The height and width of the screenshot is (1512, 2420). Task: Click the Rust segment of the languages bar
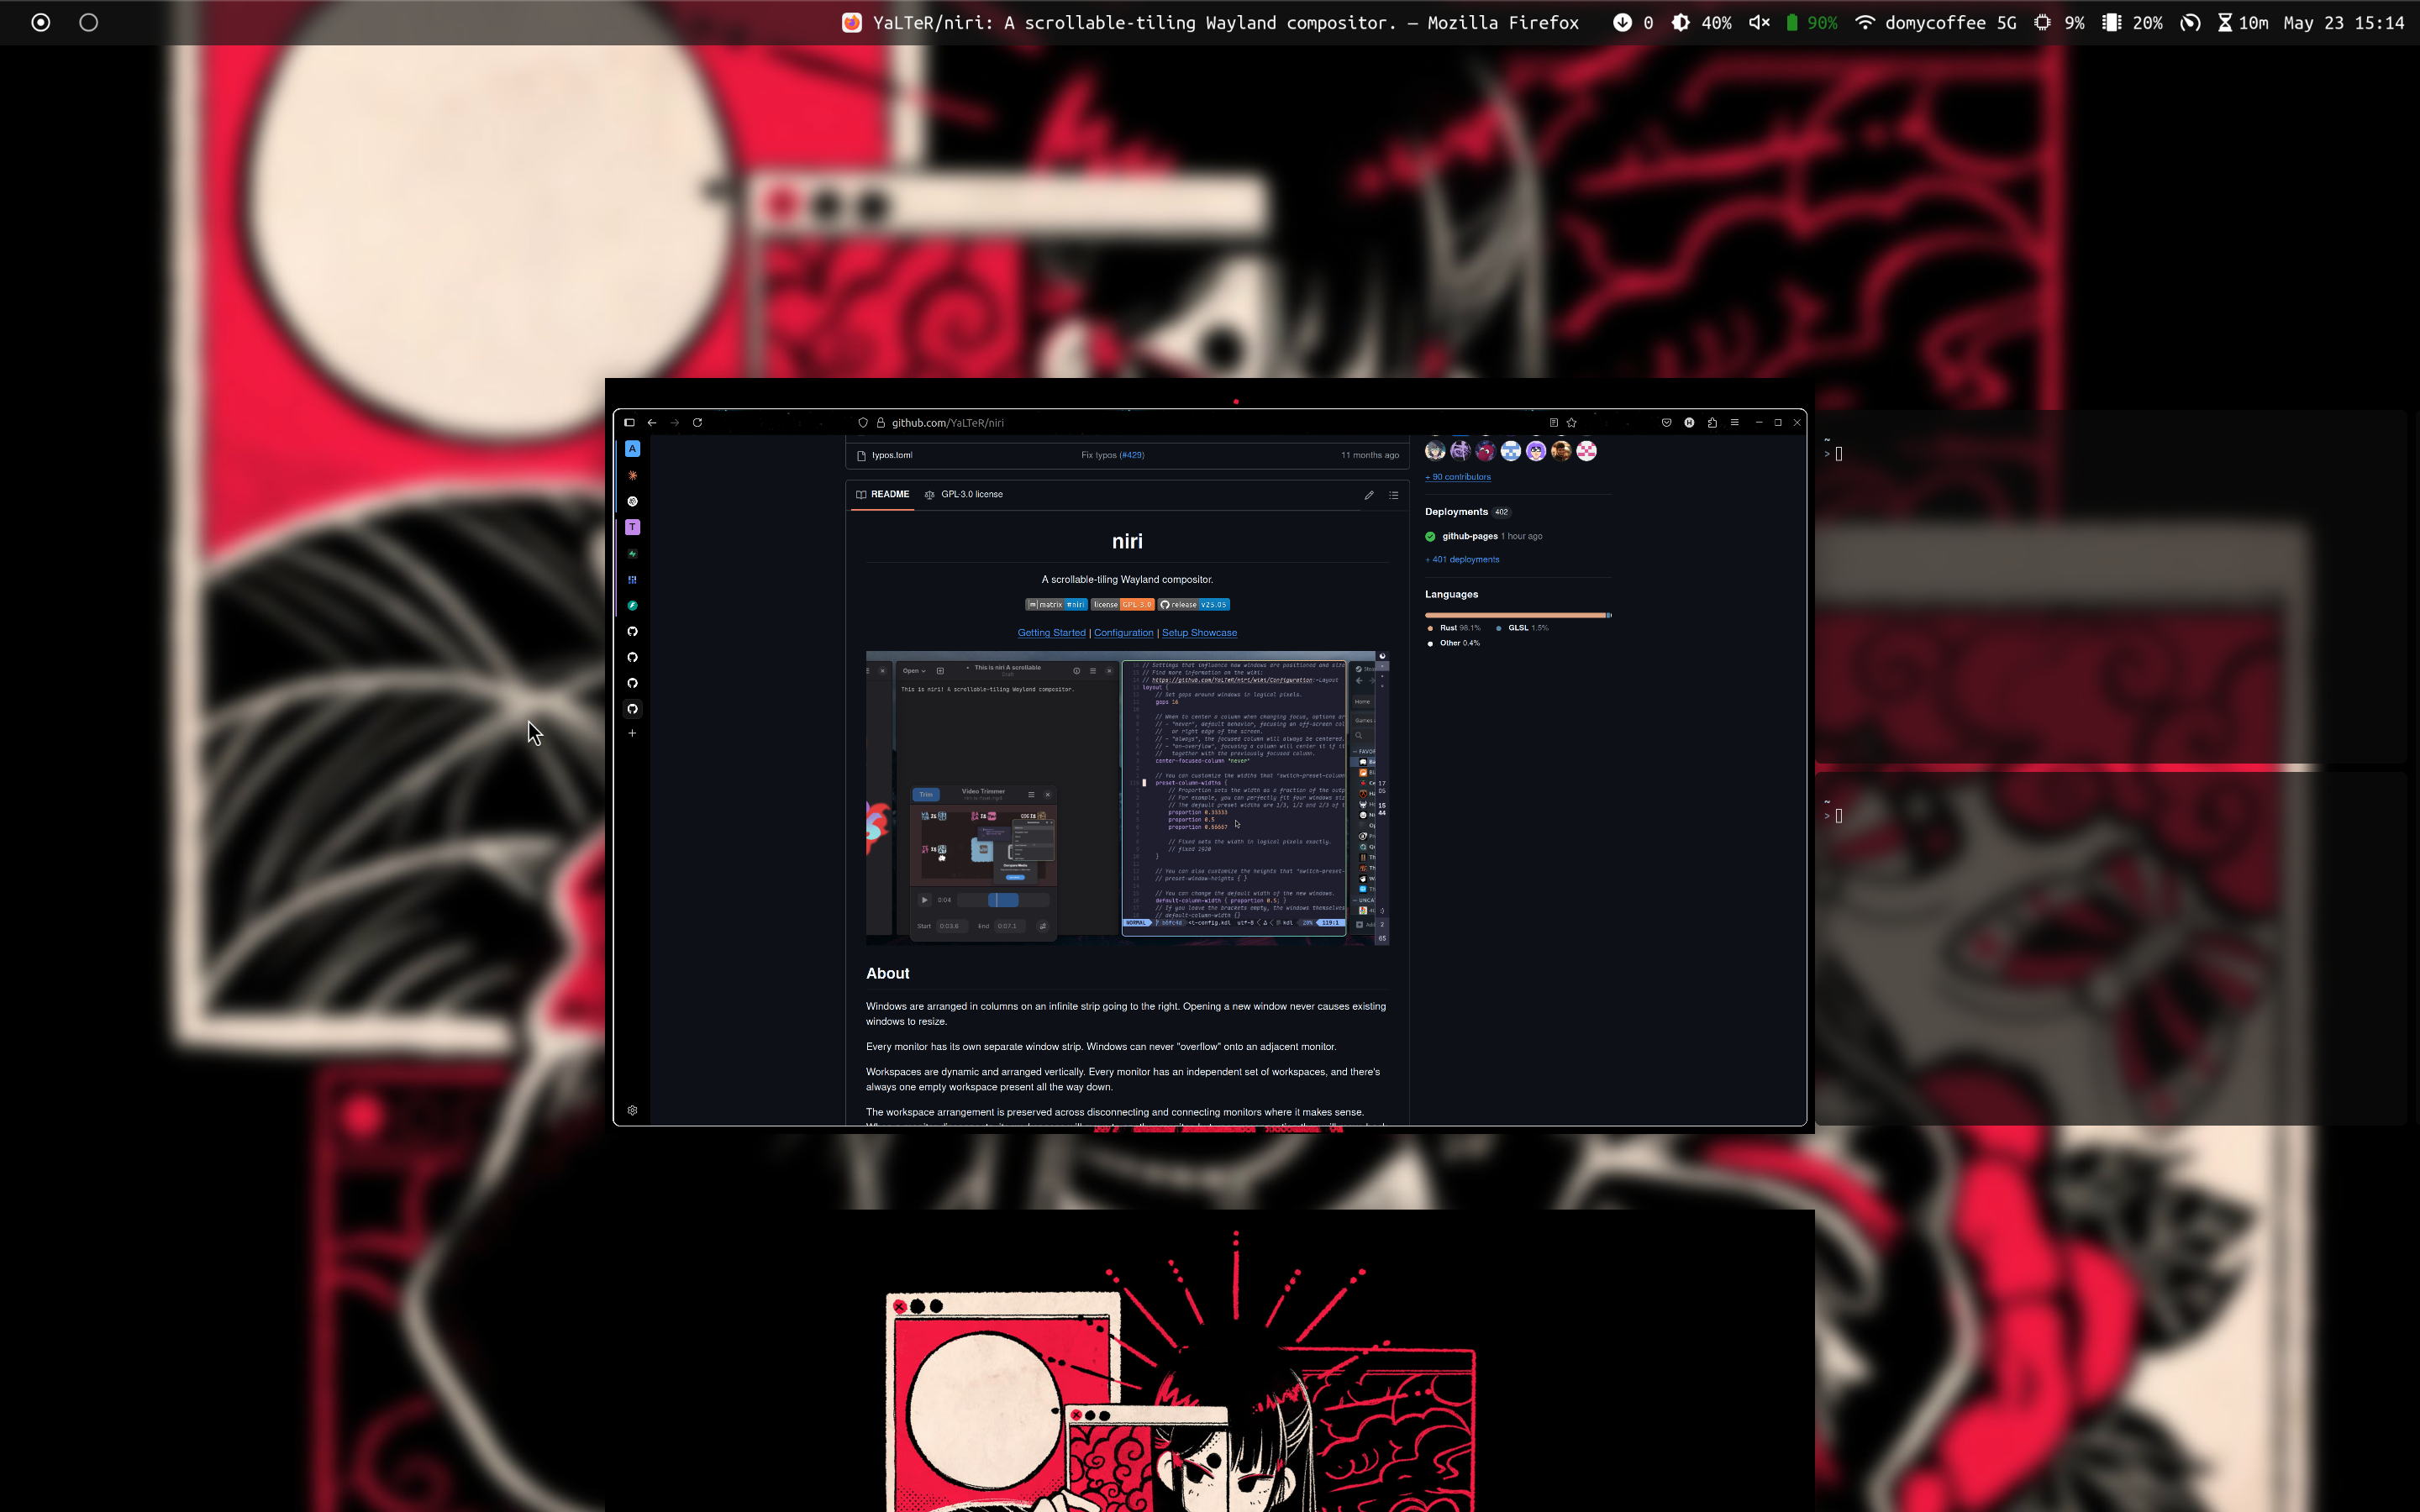(1510, 614)
